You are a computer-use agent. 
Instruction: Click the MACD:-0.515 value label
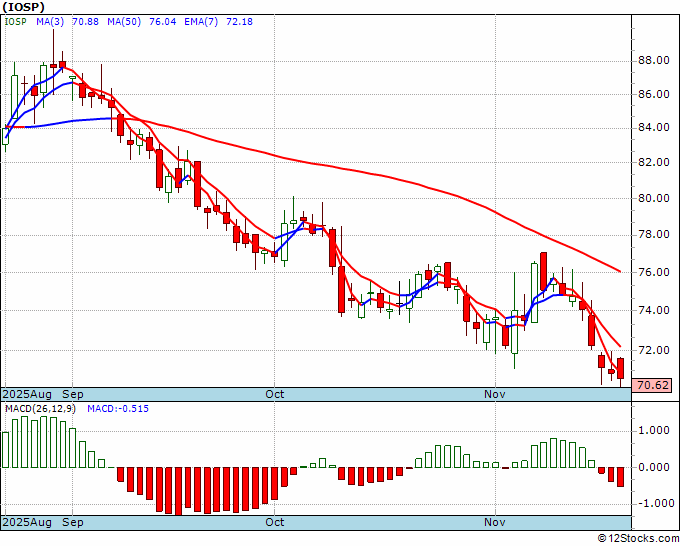click(x=118, y=409)
